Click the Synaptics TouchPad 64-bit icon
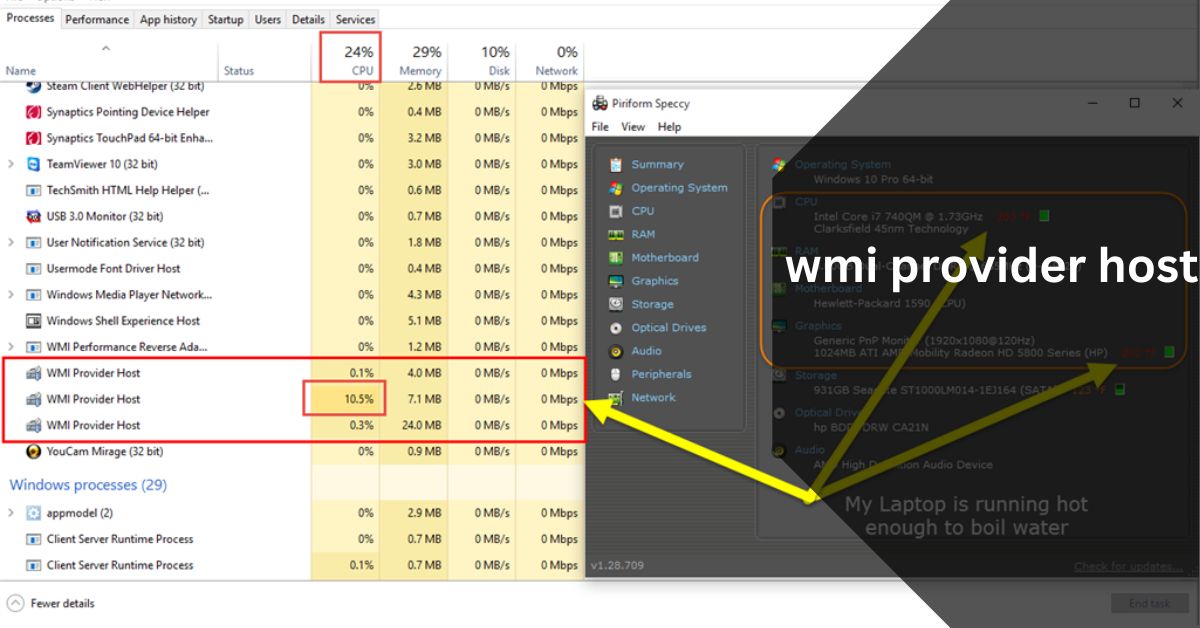Viewport: 1200px width, 628px height. (x=34, y=138)
